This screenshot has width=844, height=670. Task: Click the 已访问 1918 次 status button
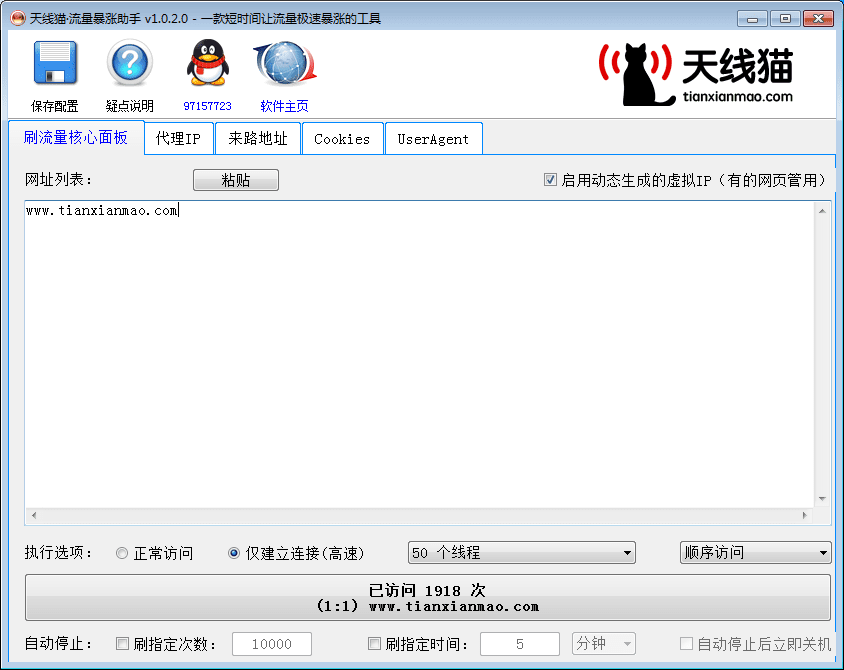(x=428, y=598)
